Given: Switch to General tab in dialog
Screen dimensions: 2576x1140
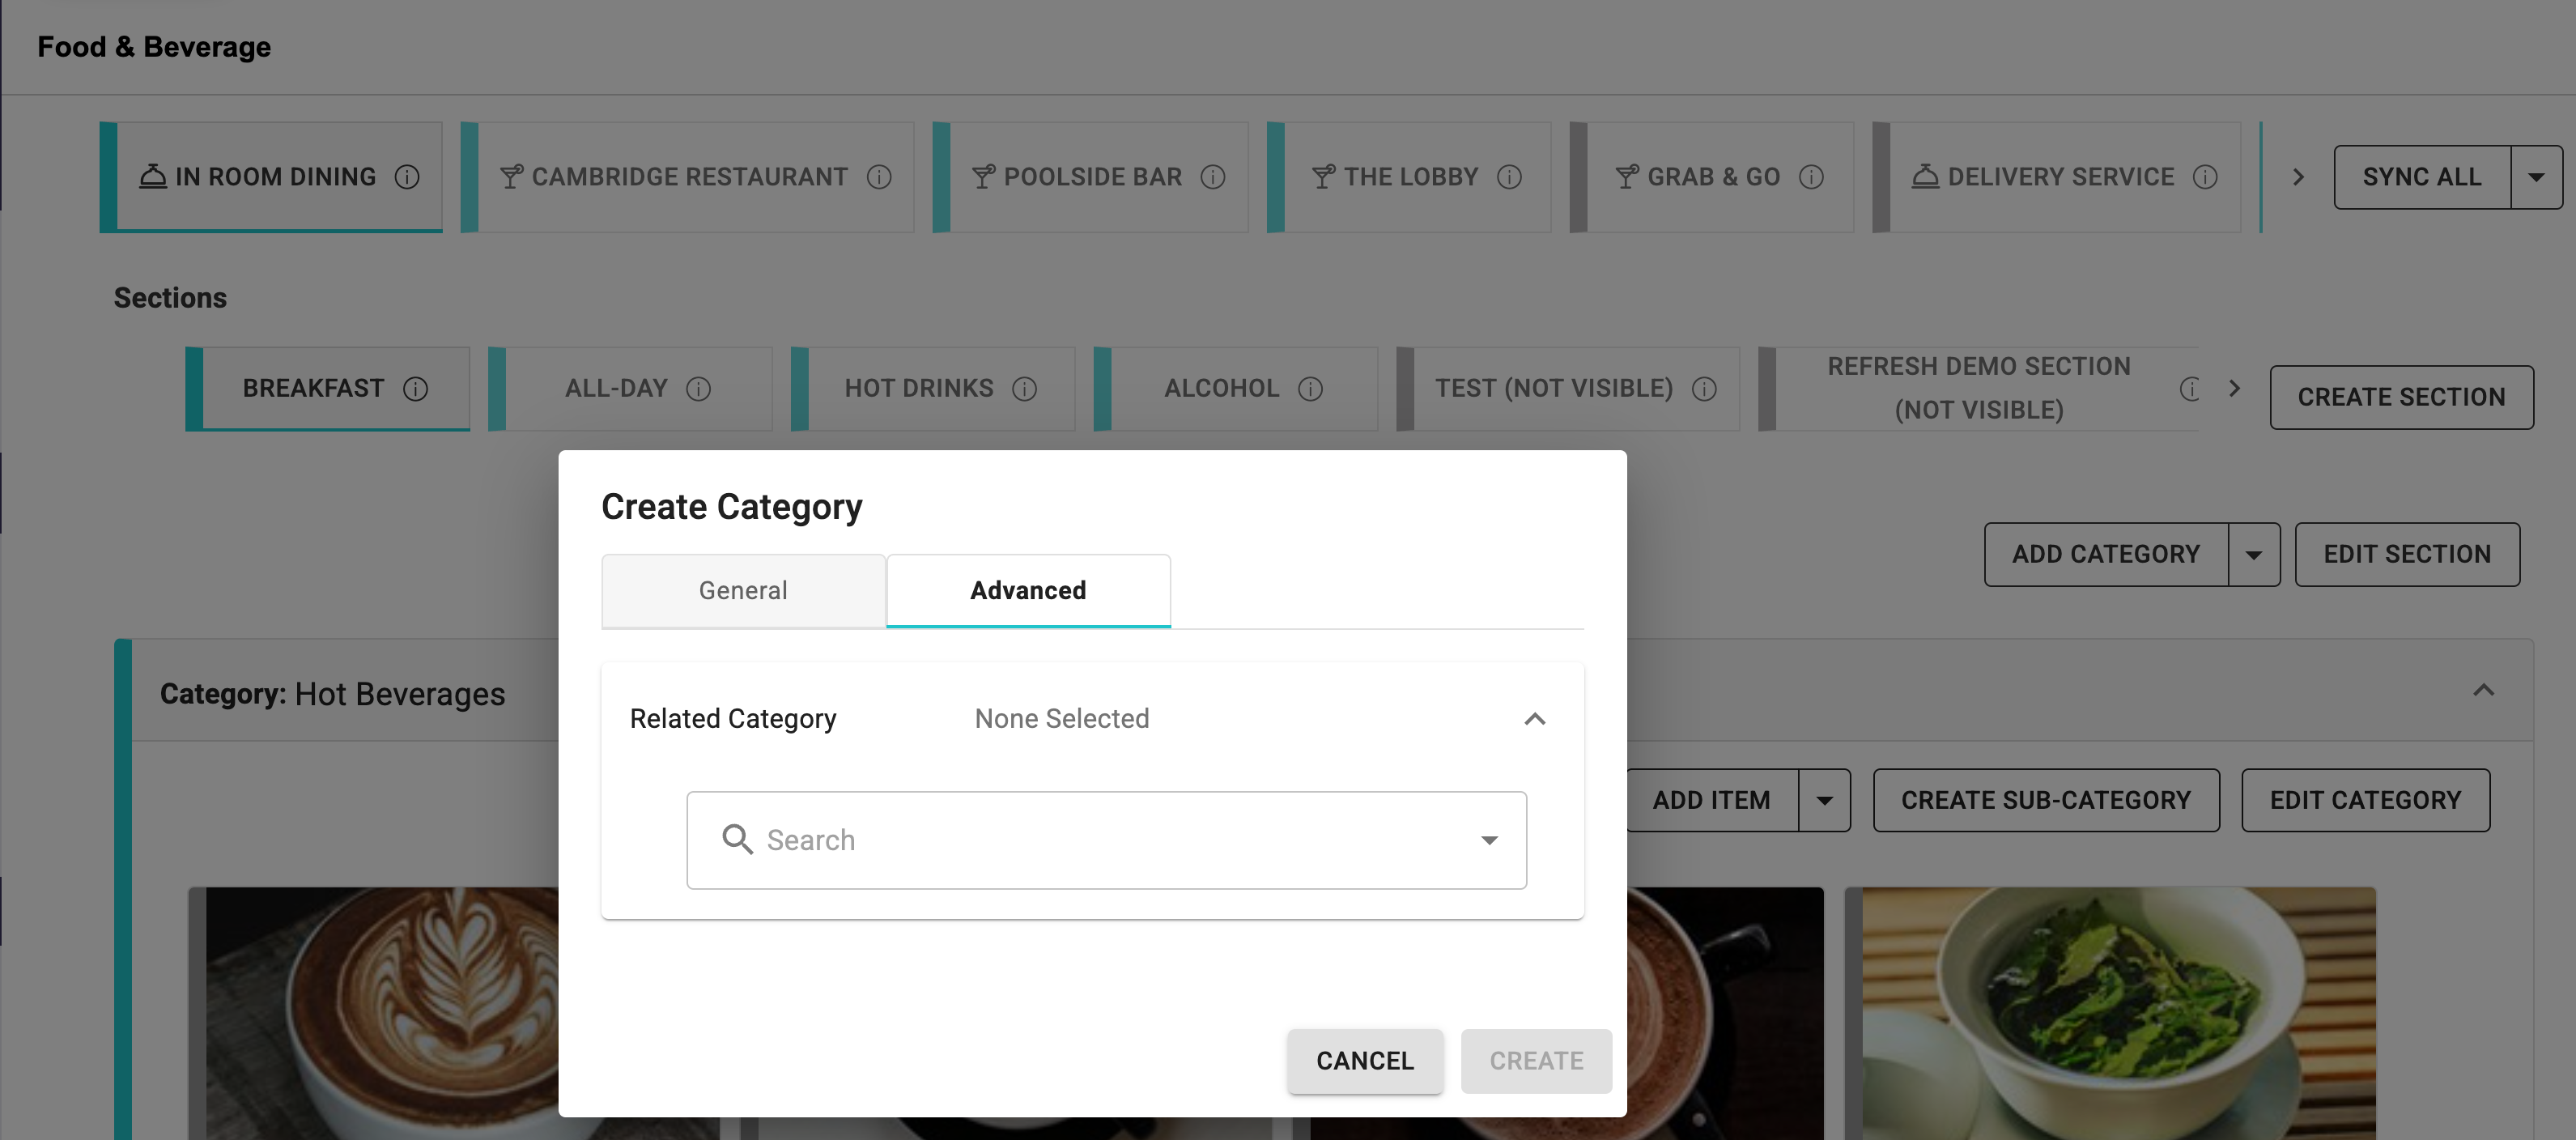Looking at the screenshot, I should coord(743,590).
